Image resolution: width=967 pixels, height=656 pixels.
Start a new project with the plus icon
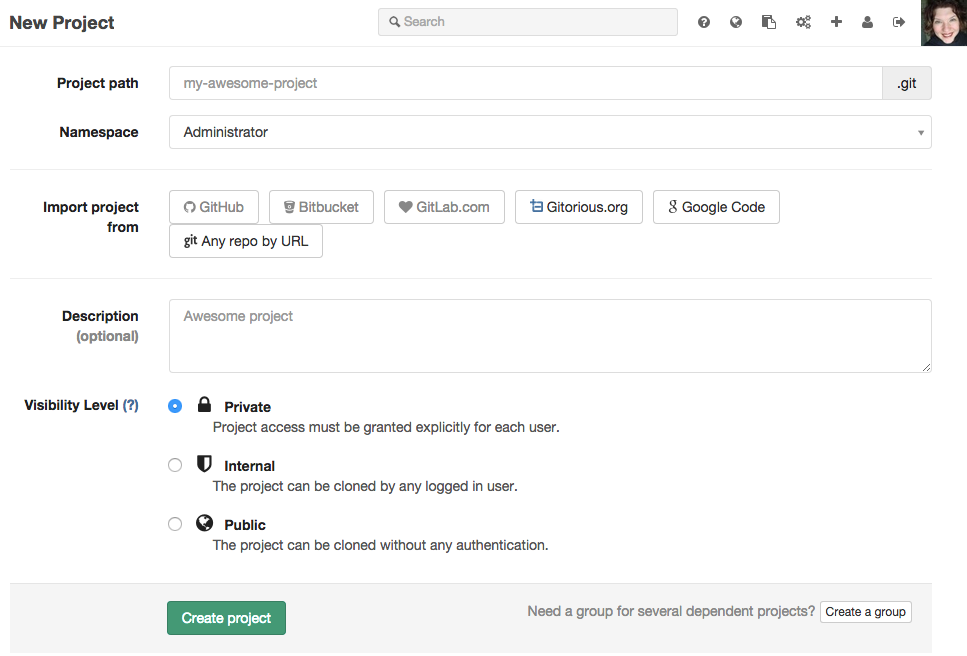click(836, 21)
